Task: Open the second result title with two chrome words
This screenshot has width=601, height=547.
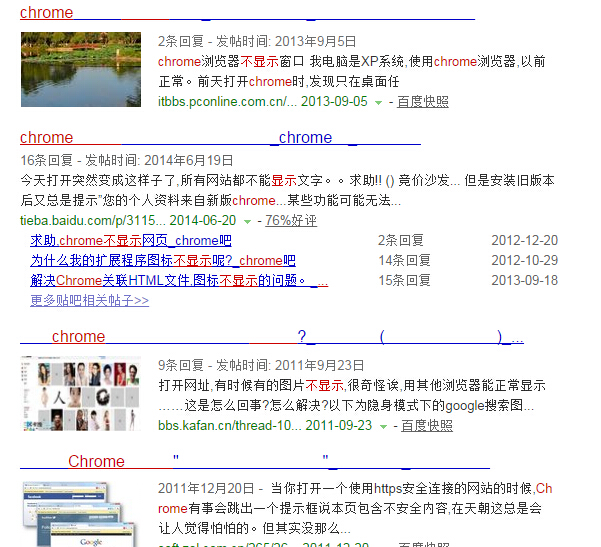Action: [220, 138]
